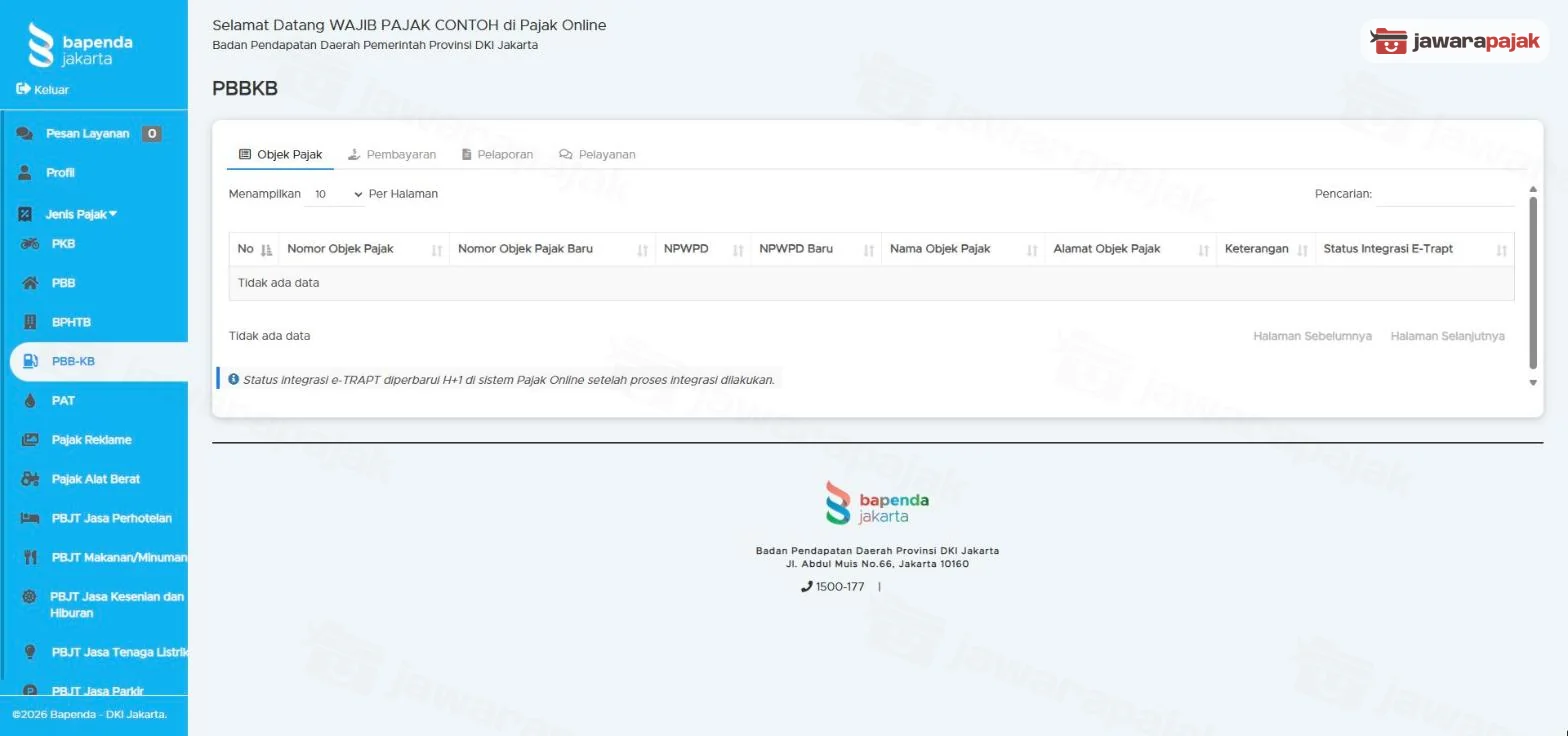Select the PAT water drop icon
Screen dimensions: 1568x736
click(30, 400)
